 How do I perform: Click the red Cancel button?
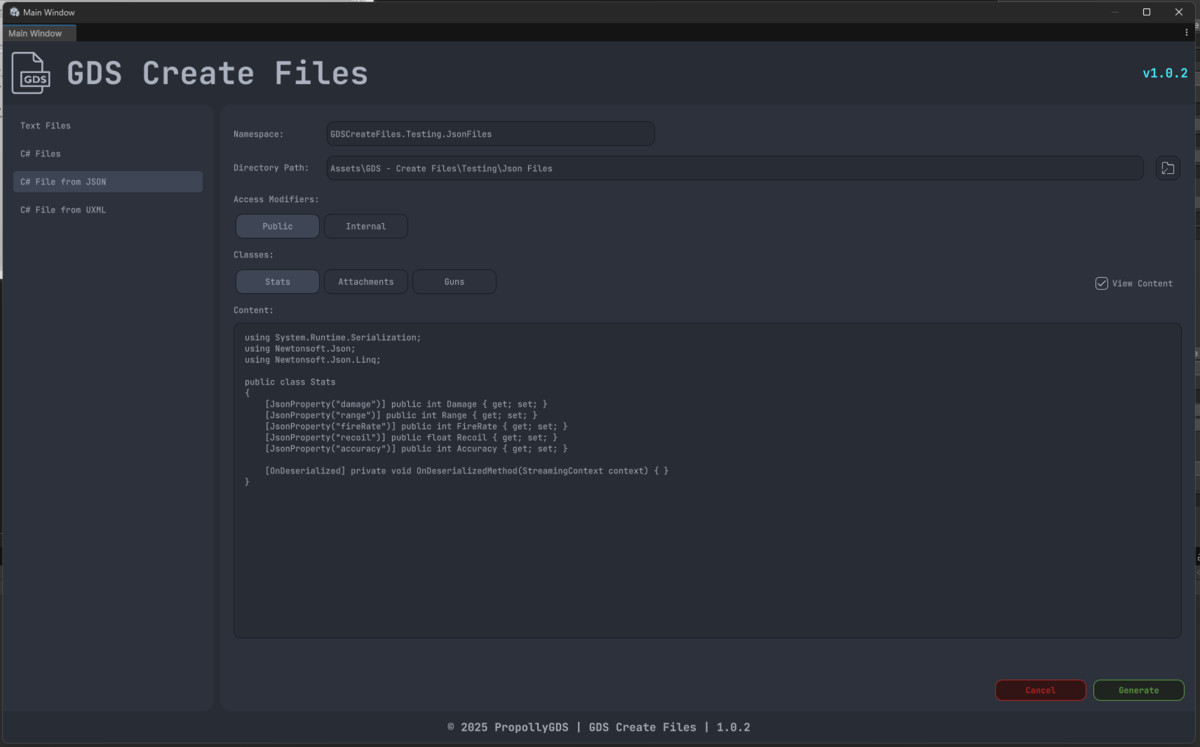tap(1040, 690)
